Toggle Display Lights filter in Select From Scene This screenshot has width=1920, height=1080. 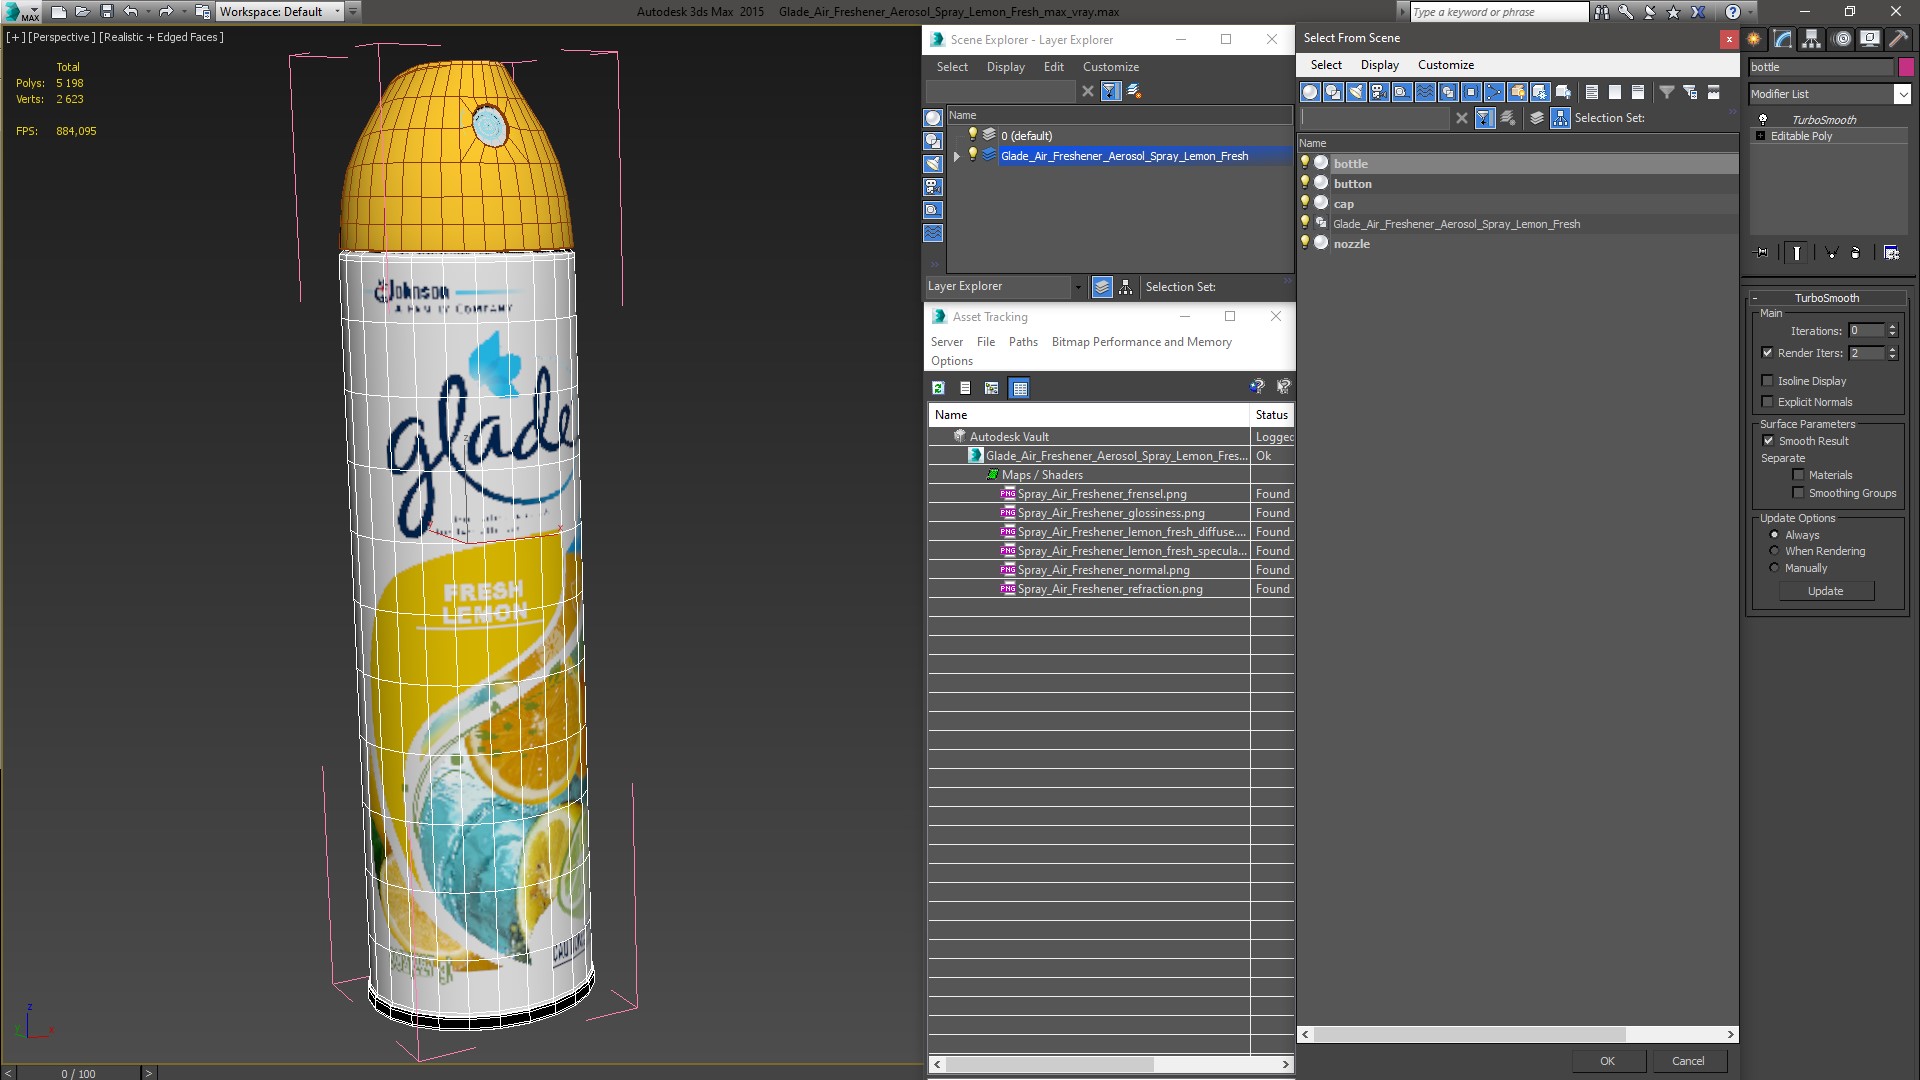[x=1356, y=92]
